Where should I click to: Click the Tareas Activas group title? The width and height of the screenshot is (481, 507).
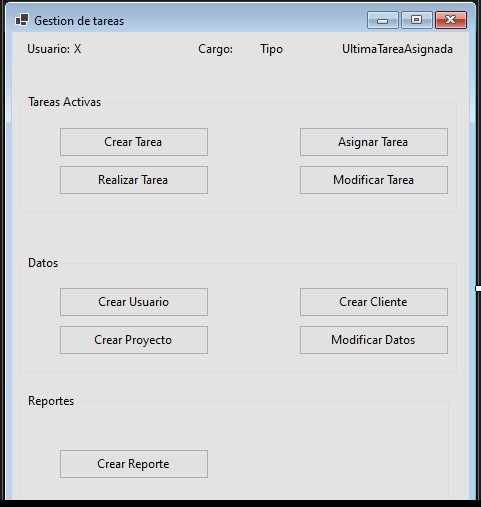tap(64, 102)
